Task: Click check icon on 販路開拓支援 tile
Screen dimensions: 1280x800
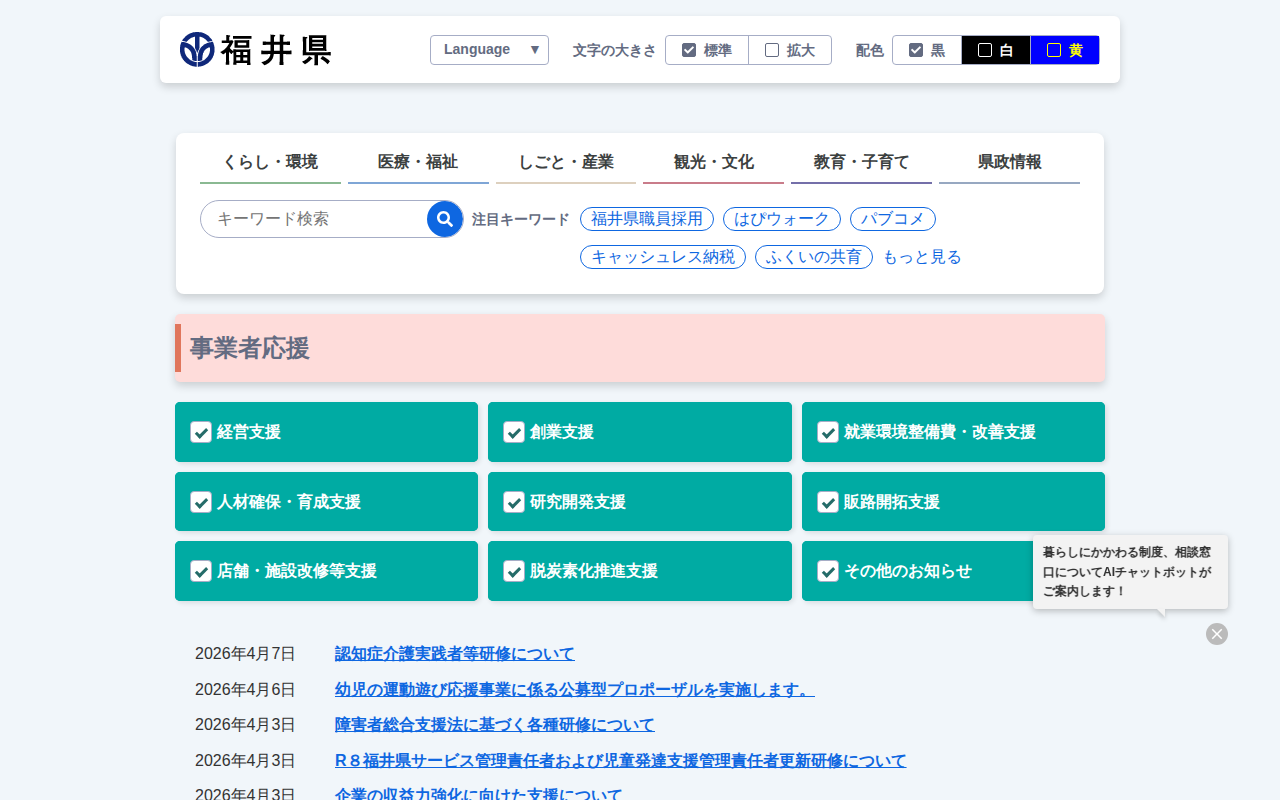Action: (x=828, y=502)
